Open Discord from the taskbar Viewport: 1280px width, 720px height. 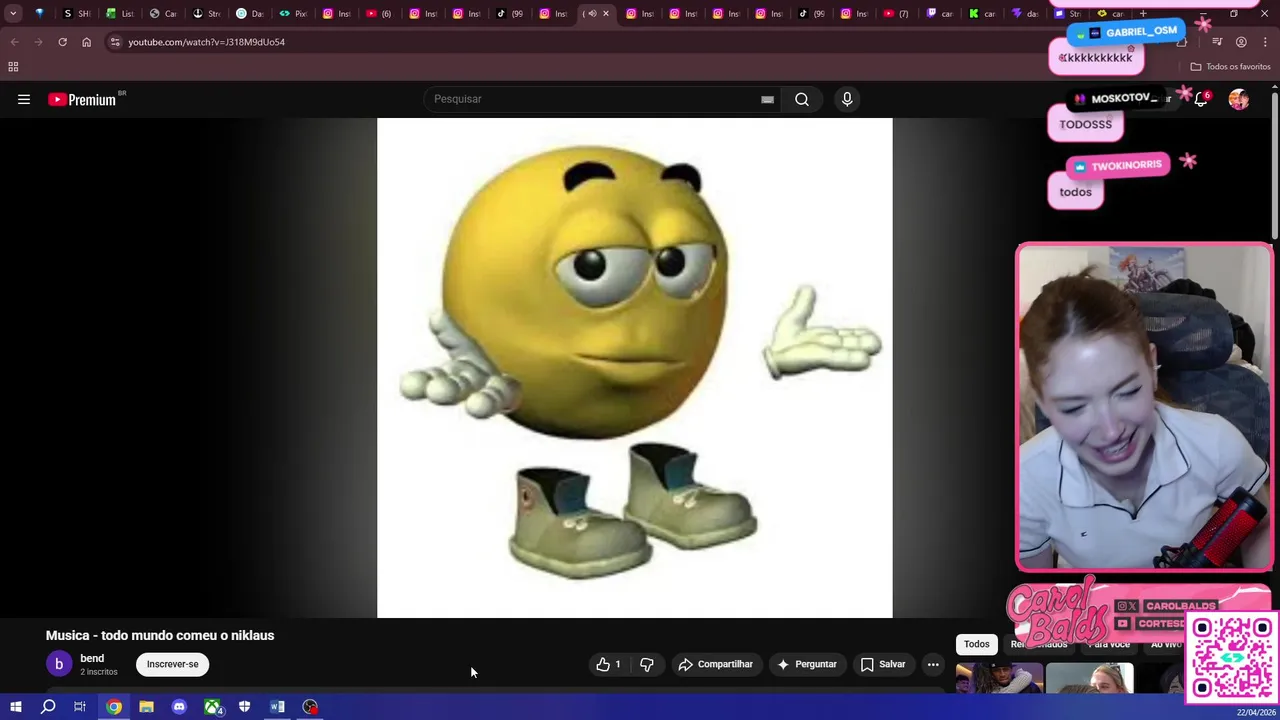179,707
